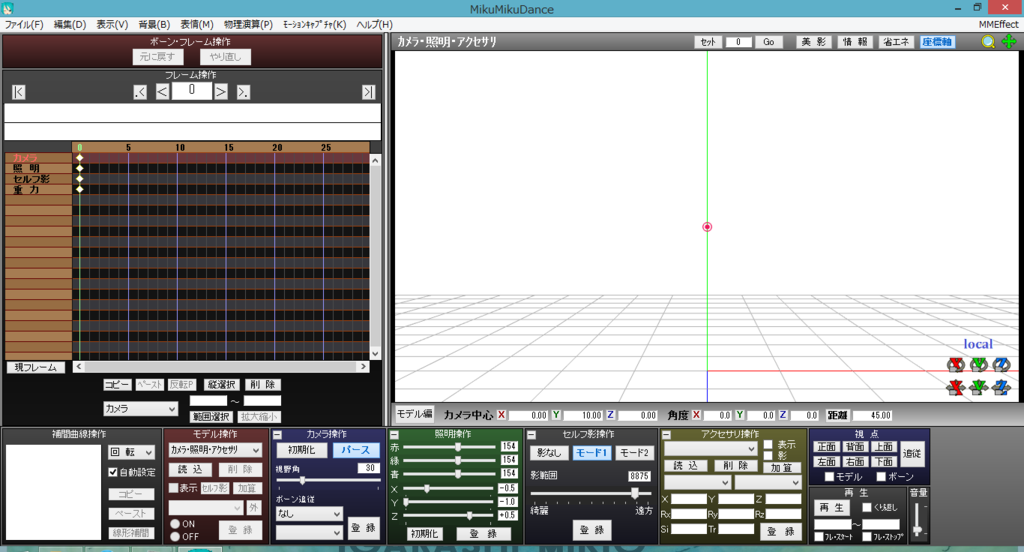
Task: Open the 回転 interpolation dropdown
Action: click(131, 452)
